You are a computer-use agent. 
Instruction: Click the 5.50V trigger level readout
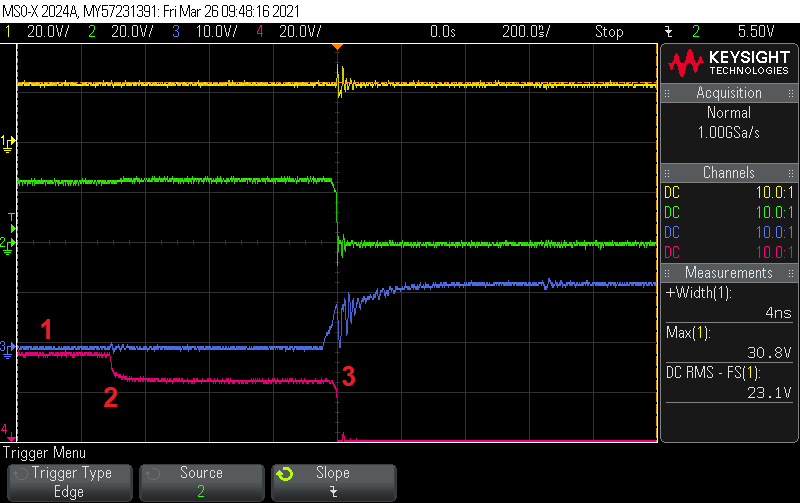[x=756, y=32]
